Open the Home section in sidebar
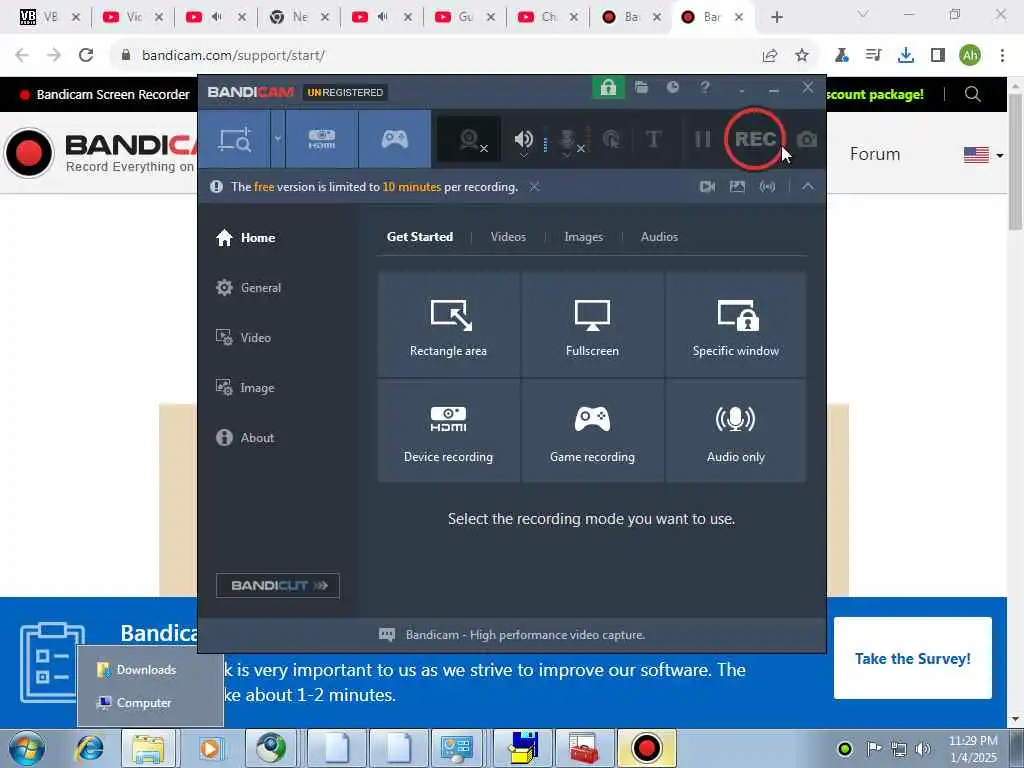This screenshot has height=768, width=1024. [246, 238]
